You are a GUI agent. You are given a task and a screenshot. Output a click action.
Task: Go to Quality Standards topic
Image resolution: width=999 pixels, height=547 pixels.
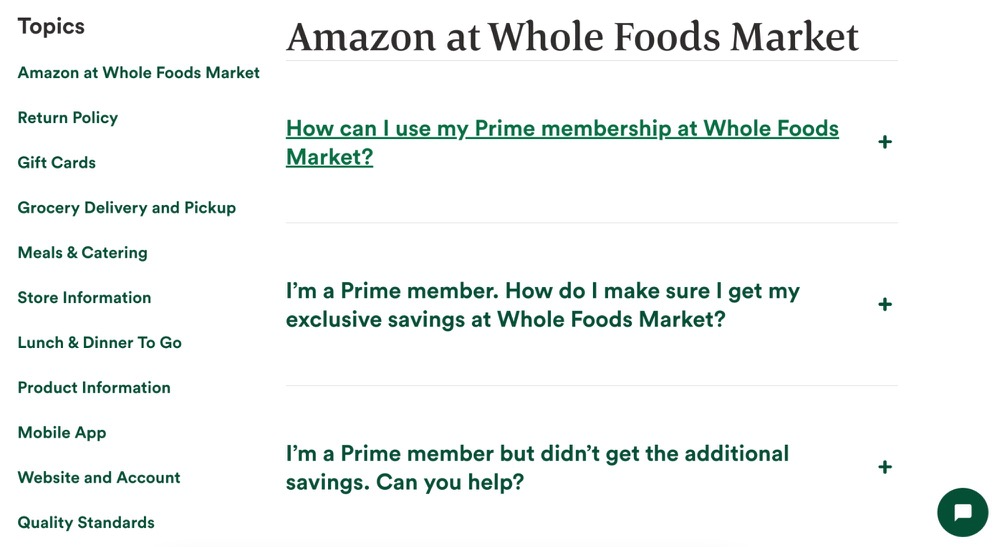tap(86, 523)
